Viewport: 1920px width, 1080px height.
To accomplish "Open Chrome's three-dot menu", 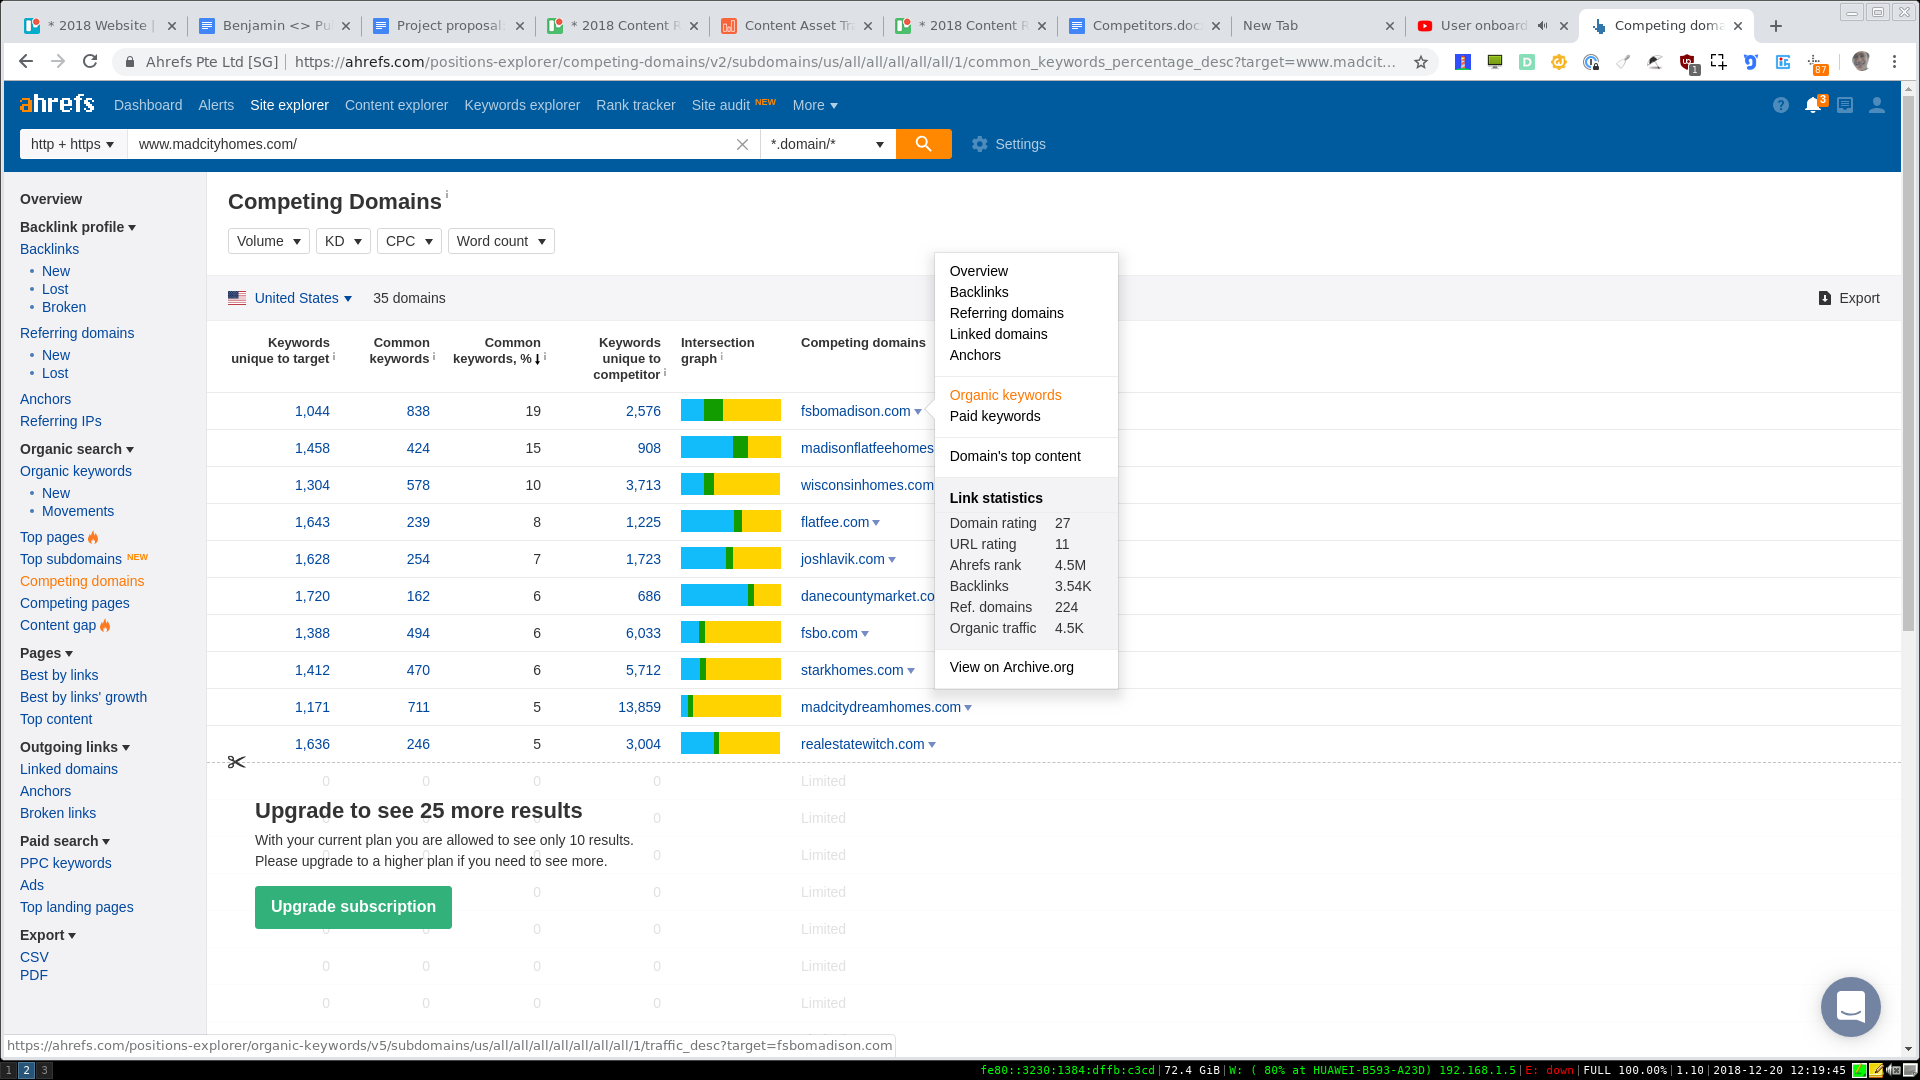I will pyautogui.click(x=1894, y=62).
